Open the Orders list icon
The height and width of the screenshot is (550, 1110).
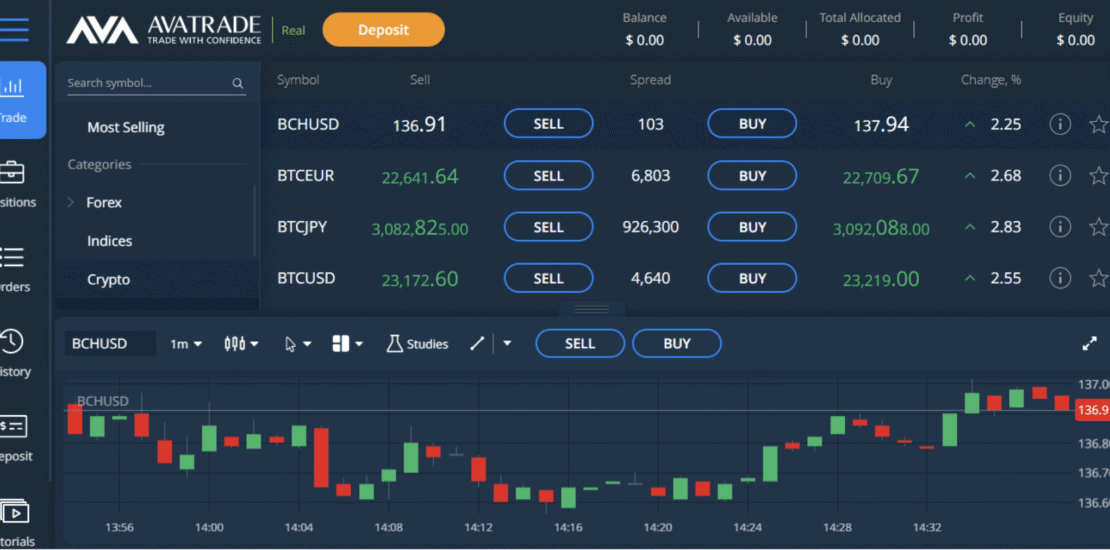coord(12,258)
